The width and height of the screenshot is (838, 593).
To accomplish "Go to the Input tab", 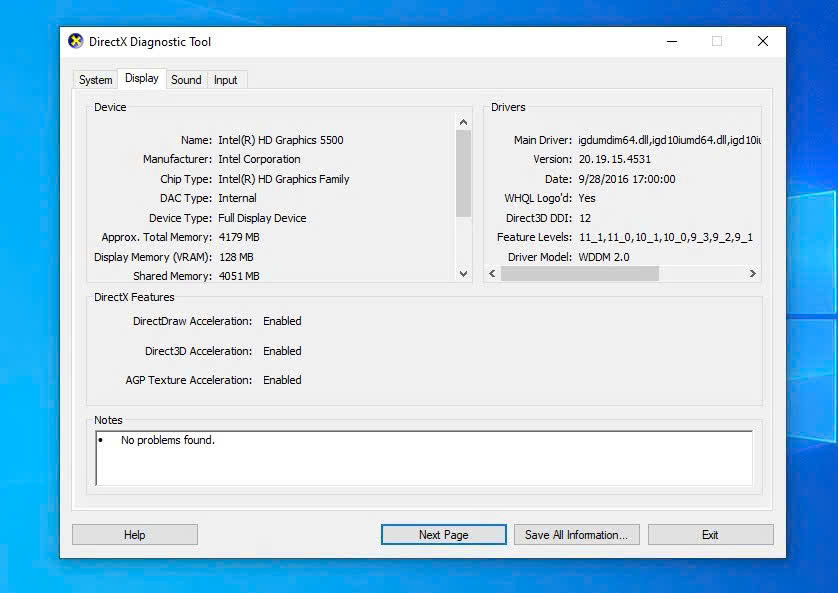I will point(226,80).
